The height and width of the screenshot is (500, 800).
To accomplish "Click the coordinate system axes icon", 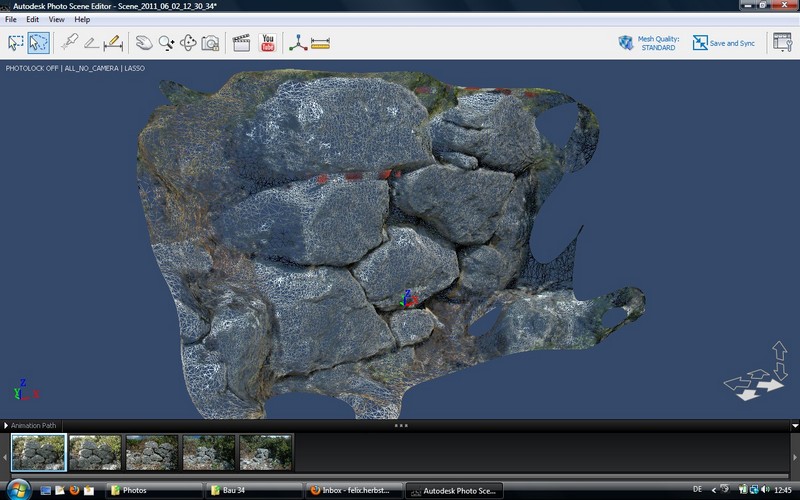I will pos(297,43).
